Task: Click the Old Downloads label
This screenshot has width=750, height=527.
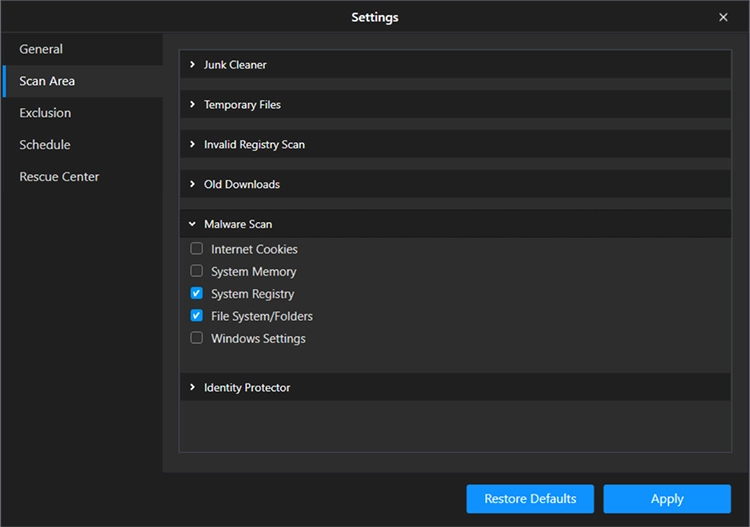Action: 242,184
